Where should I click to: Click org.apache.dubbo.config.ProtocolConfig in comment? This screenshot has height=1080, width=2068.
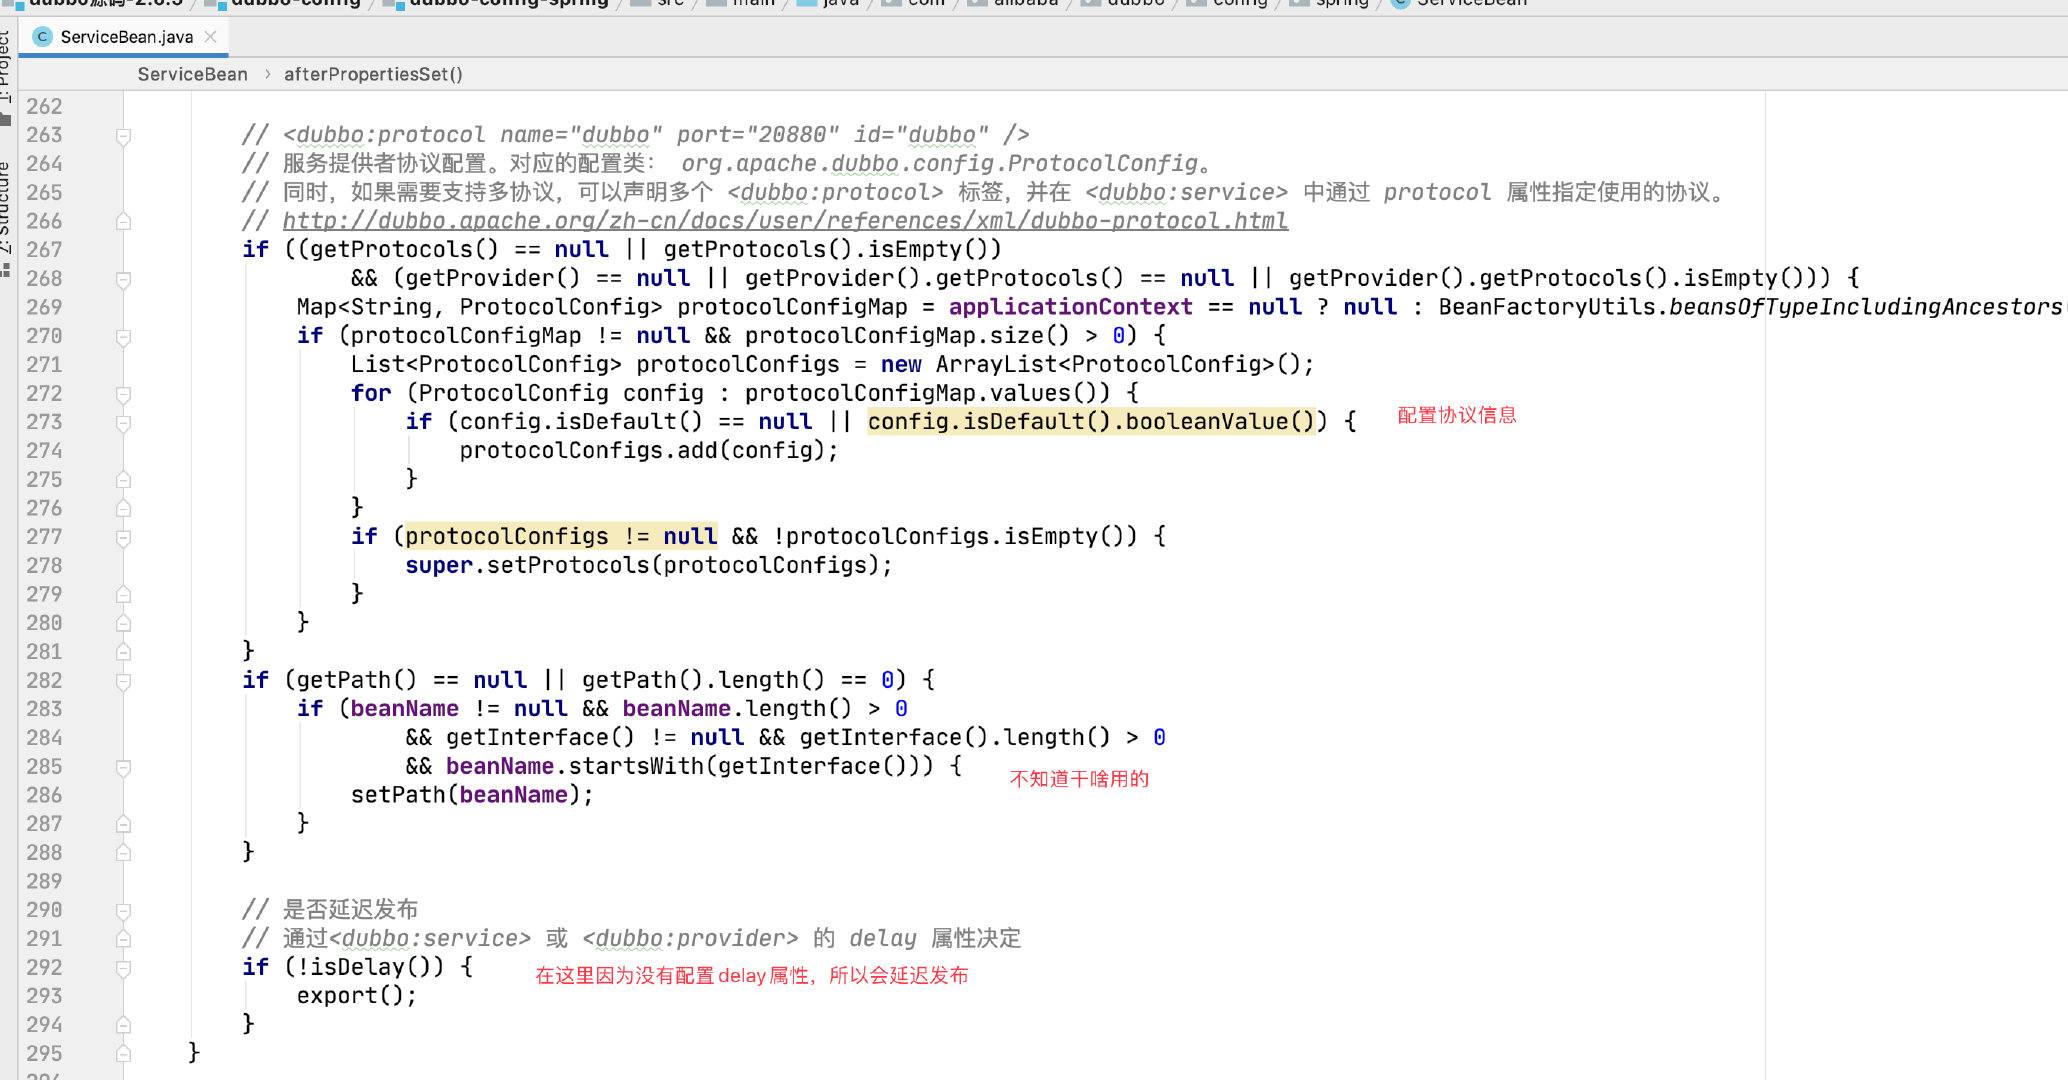(940, 164)
